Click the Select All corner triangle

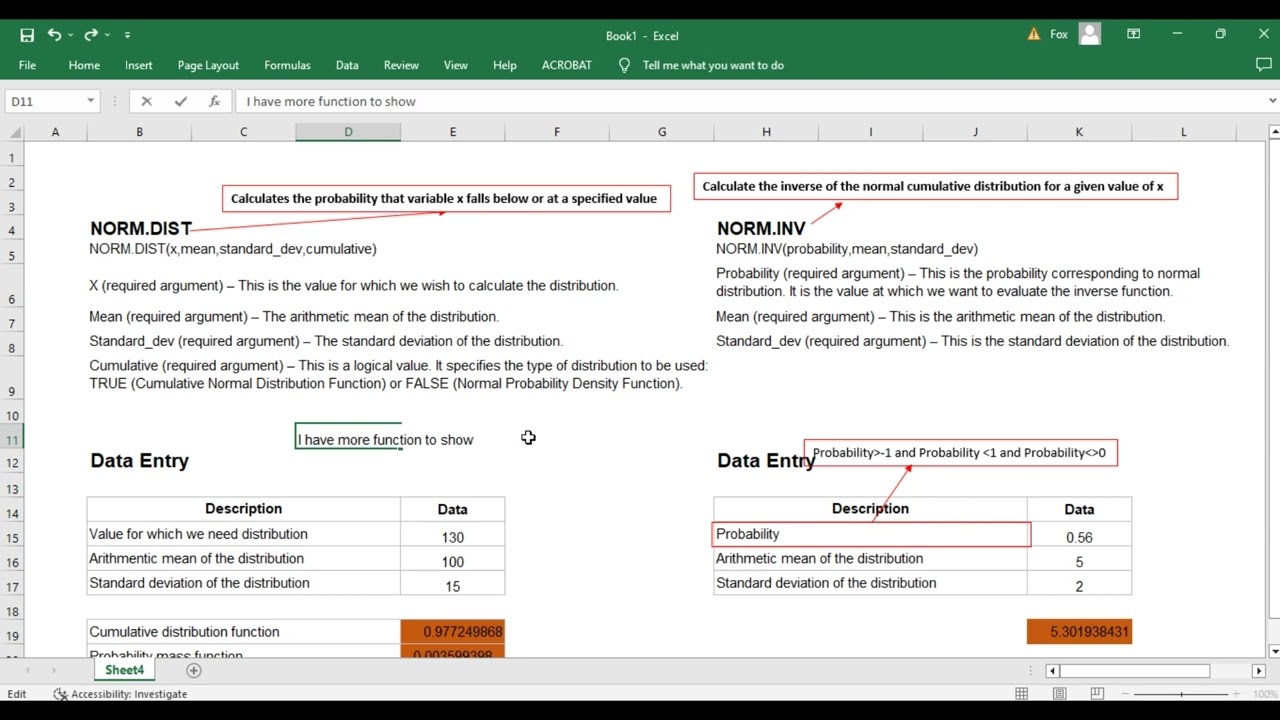[13, 132]
